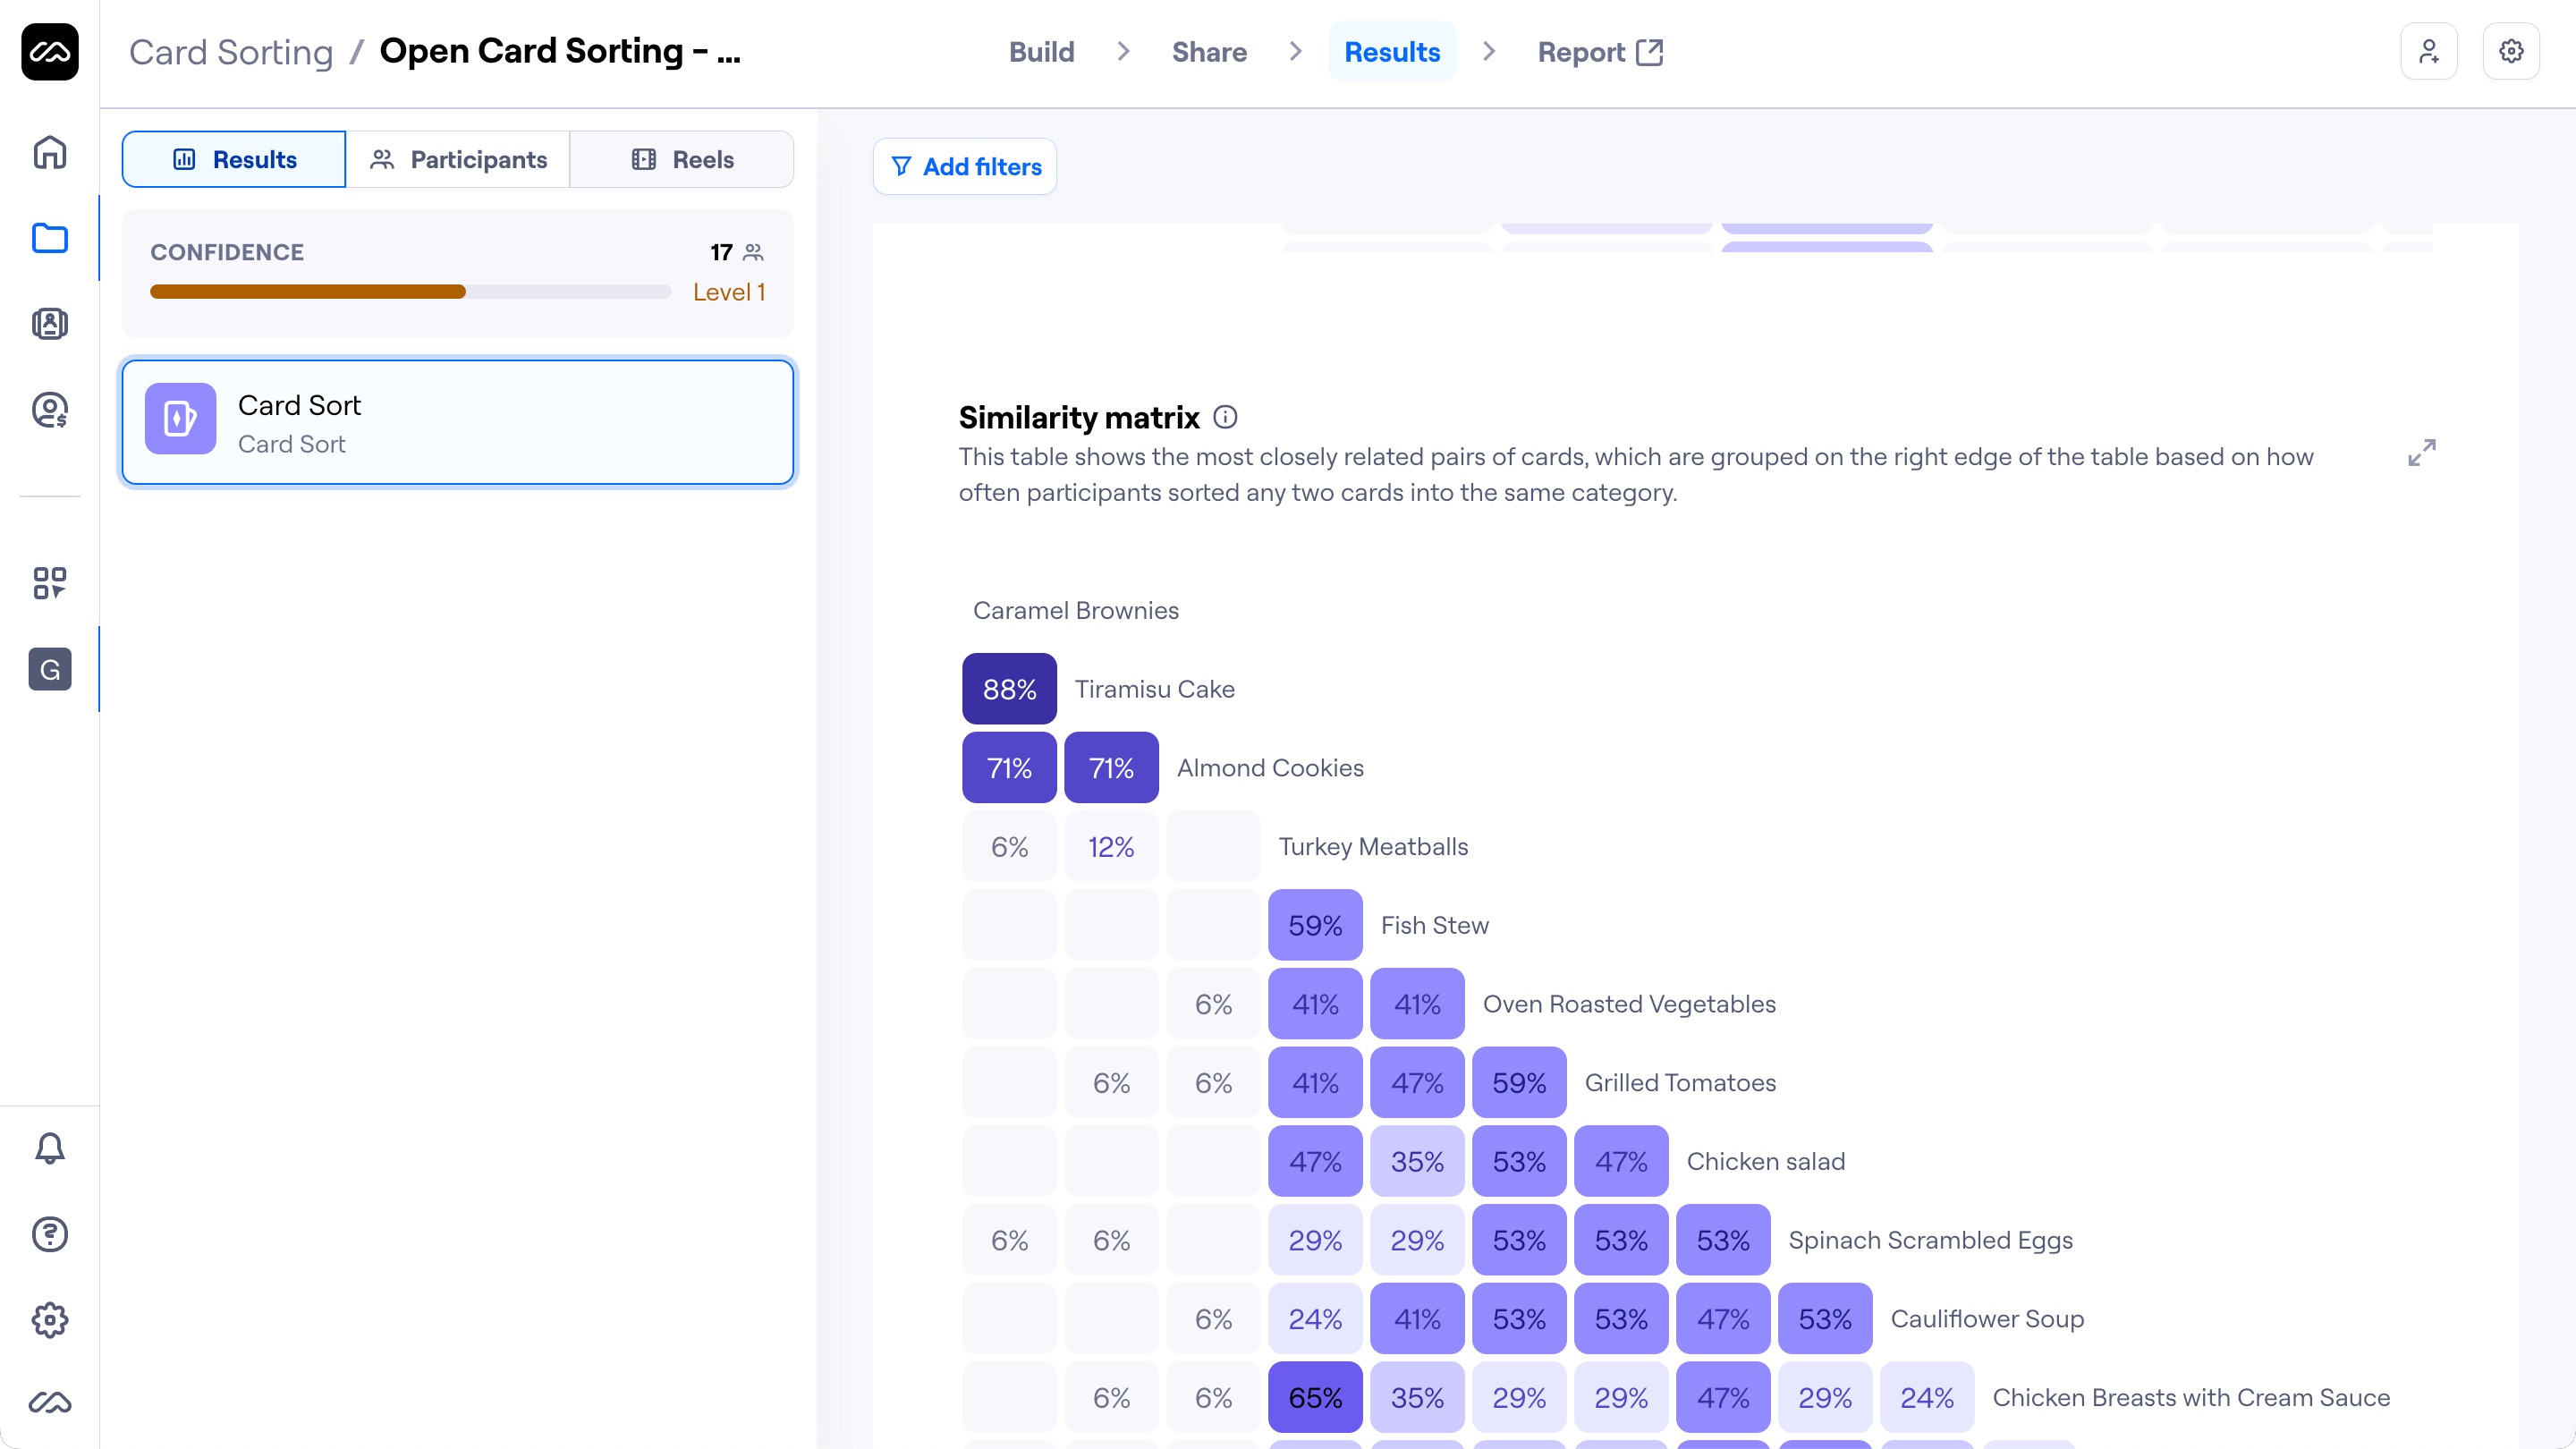Screen dimensions: 2576x1449
Task: Open study settings gear in header
Action: click(x=2511, y=51)
